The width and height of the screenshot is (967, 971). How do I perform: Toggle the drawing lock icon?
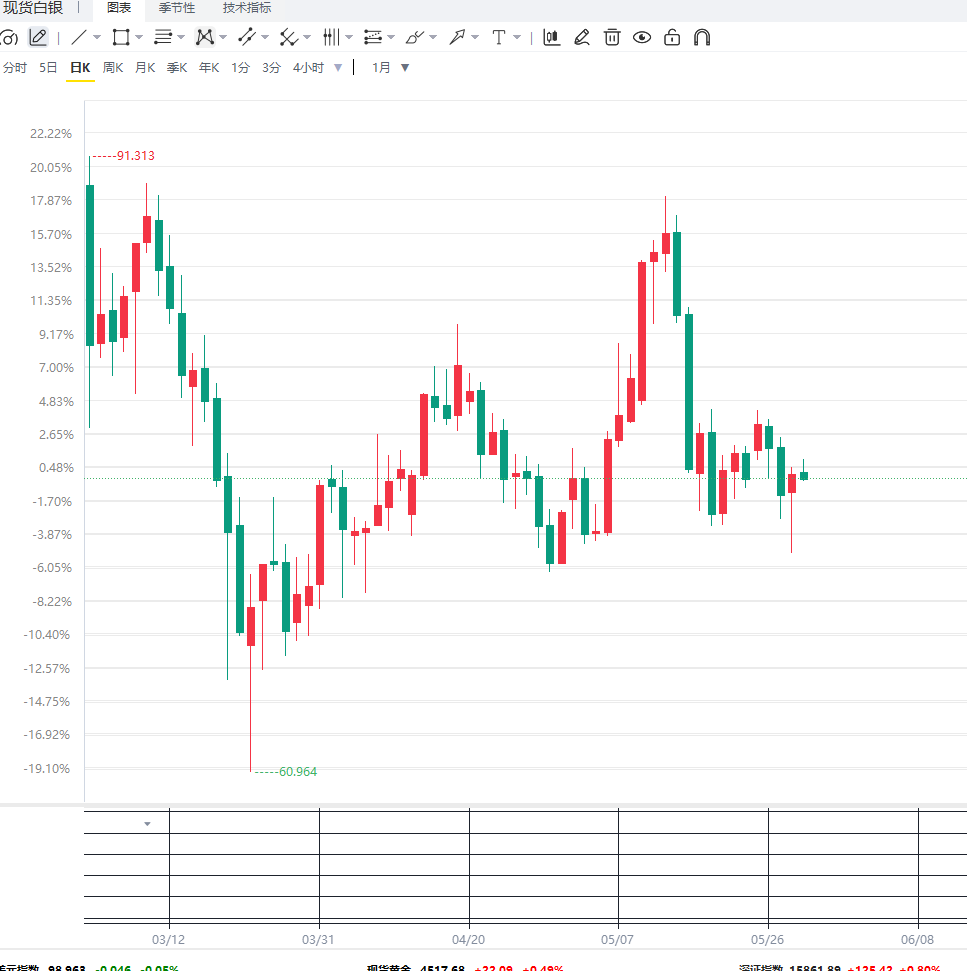[x=672, y=37]
